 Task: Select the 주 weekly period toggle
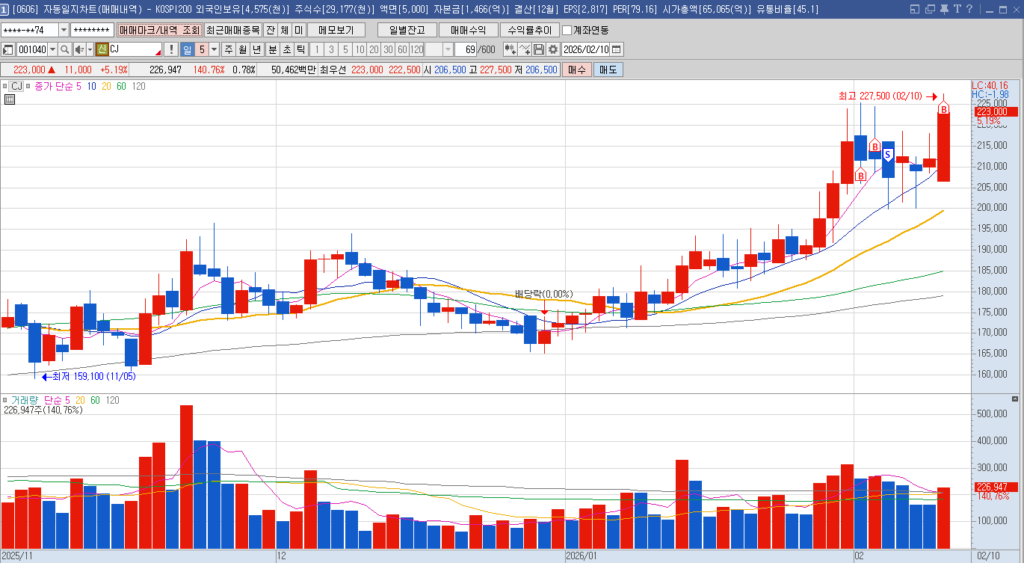pyautogui.click(x=228, y=49)
